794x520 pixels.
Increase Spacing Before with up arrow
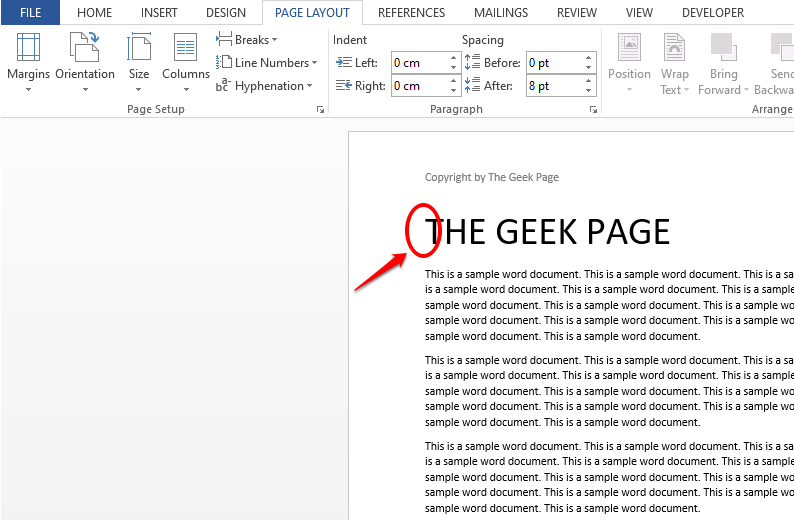588,58
